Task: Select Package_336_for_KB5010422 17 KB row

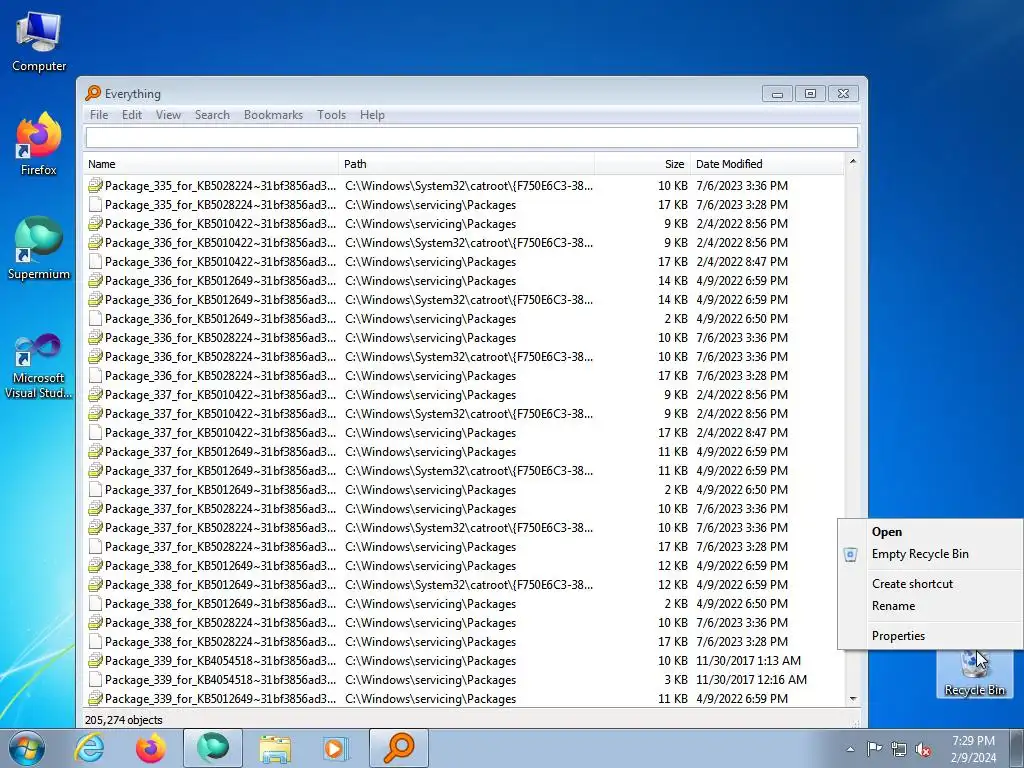Action: tap(464, 261)
